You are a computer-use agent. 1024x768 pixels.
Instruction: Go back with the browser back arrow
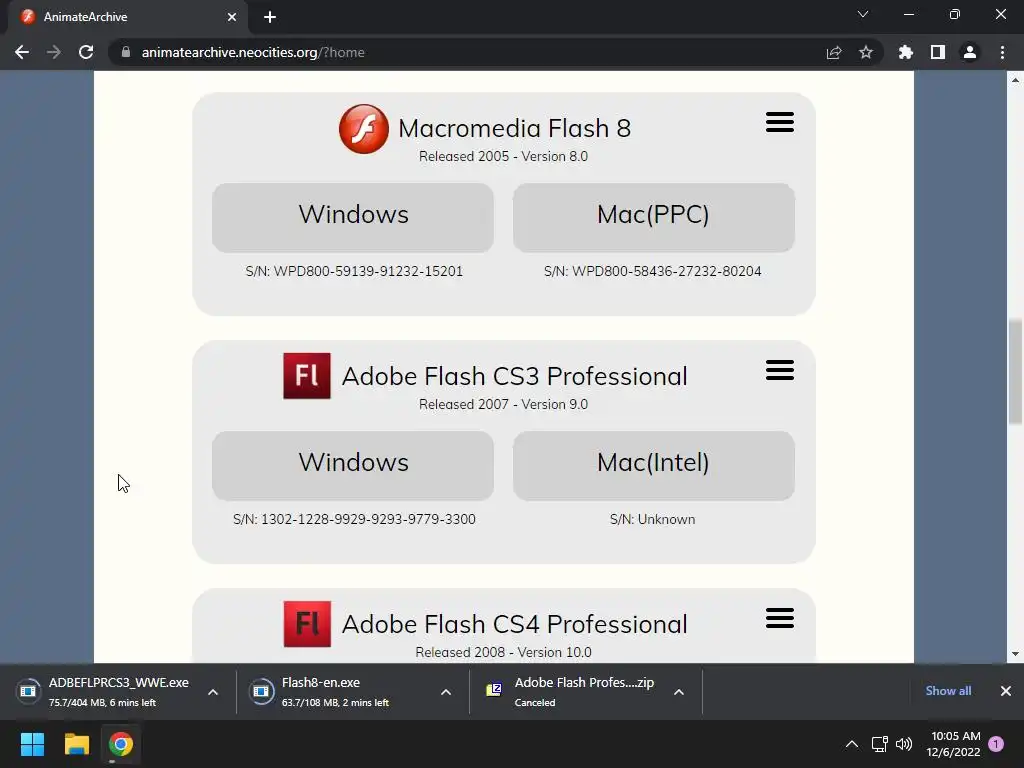coord(22,52)
